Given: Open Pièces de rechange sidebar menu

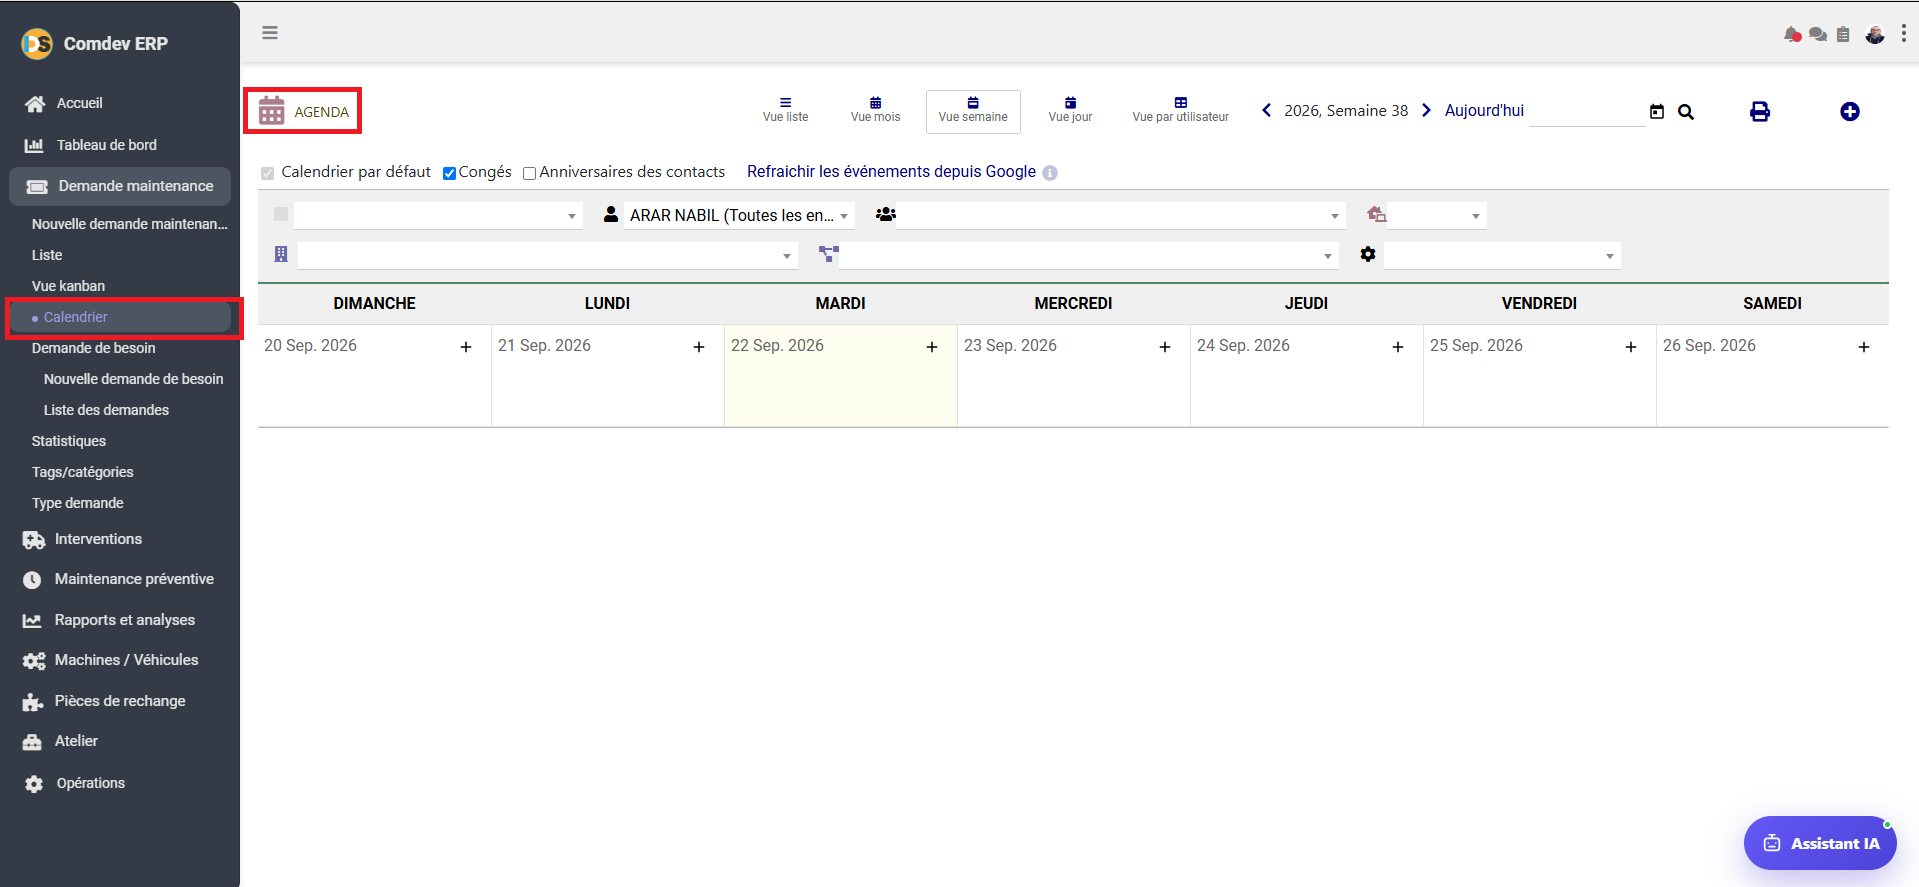Looking at the screenshot, I should tap(120, 701).
